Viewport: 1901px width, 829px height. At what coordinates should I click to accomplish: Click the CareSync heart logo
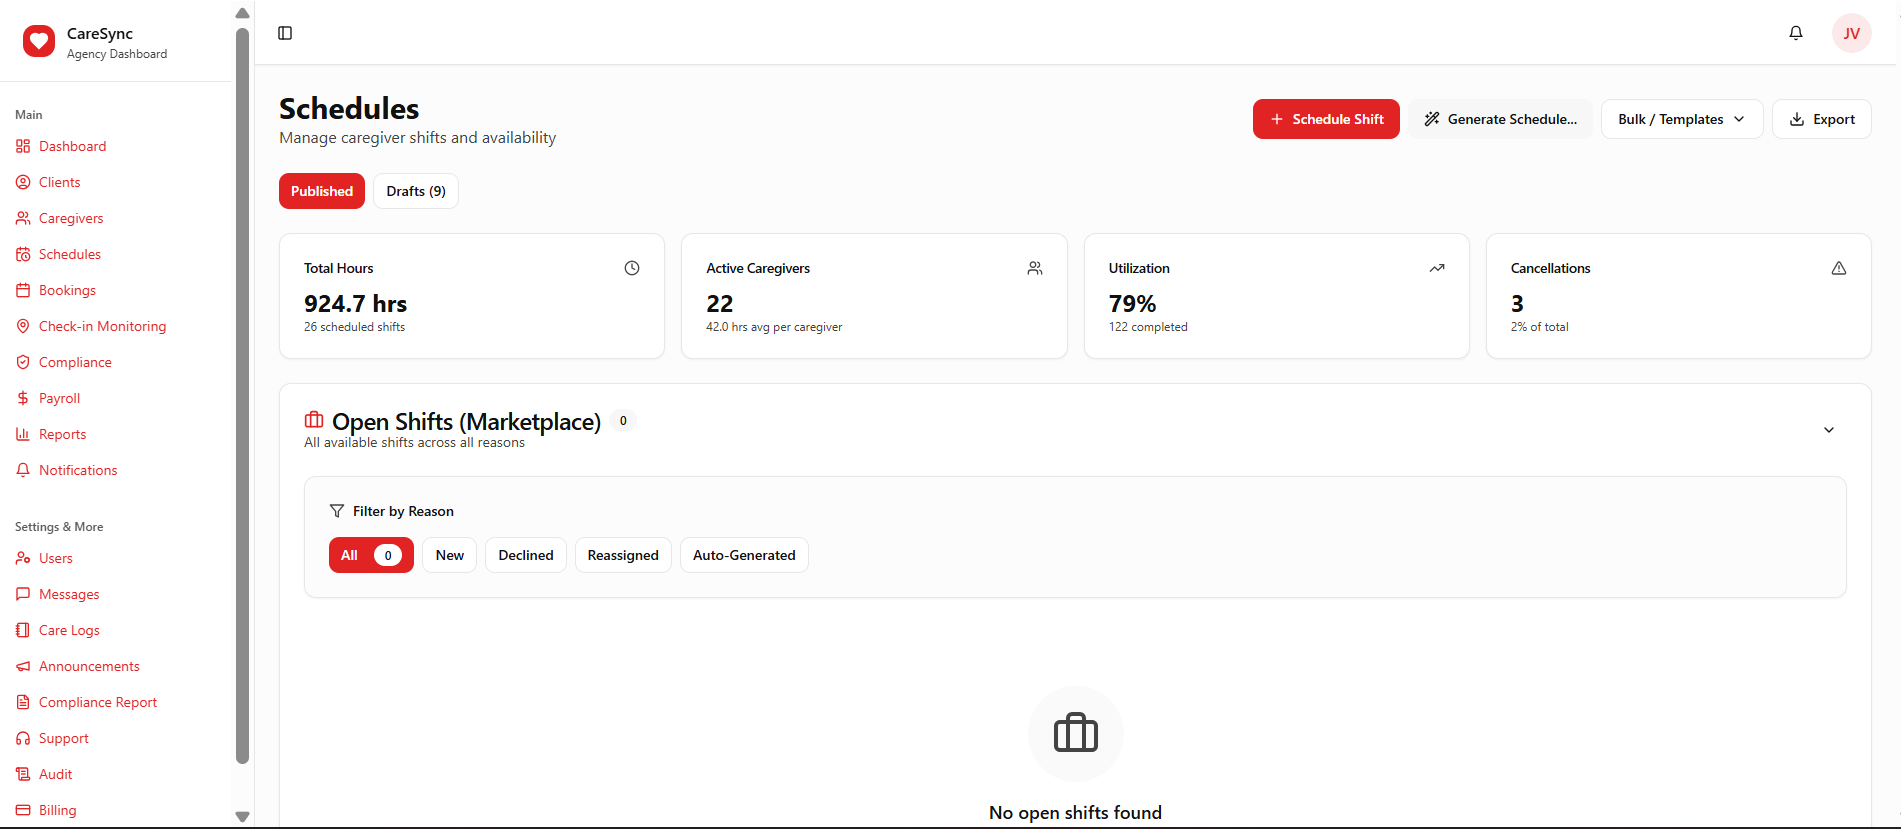[x=39, y=41]
